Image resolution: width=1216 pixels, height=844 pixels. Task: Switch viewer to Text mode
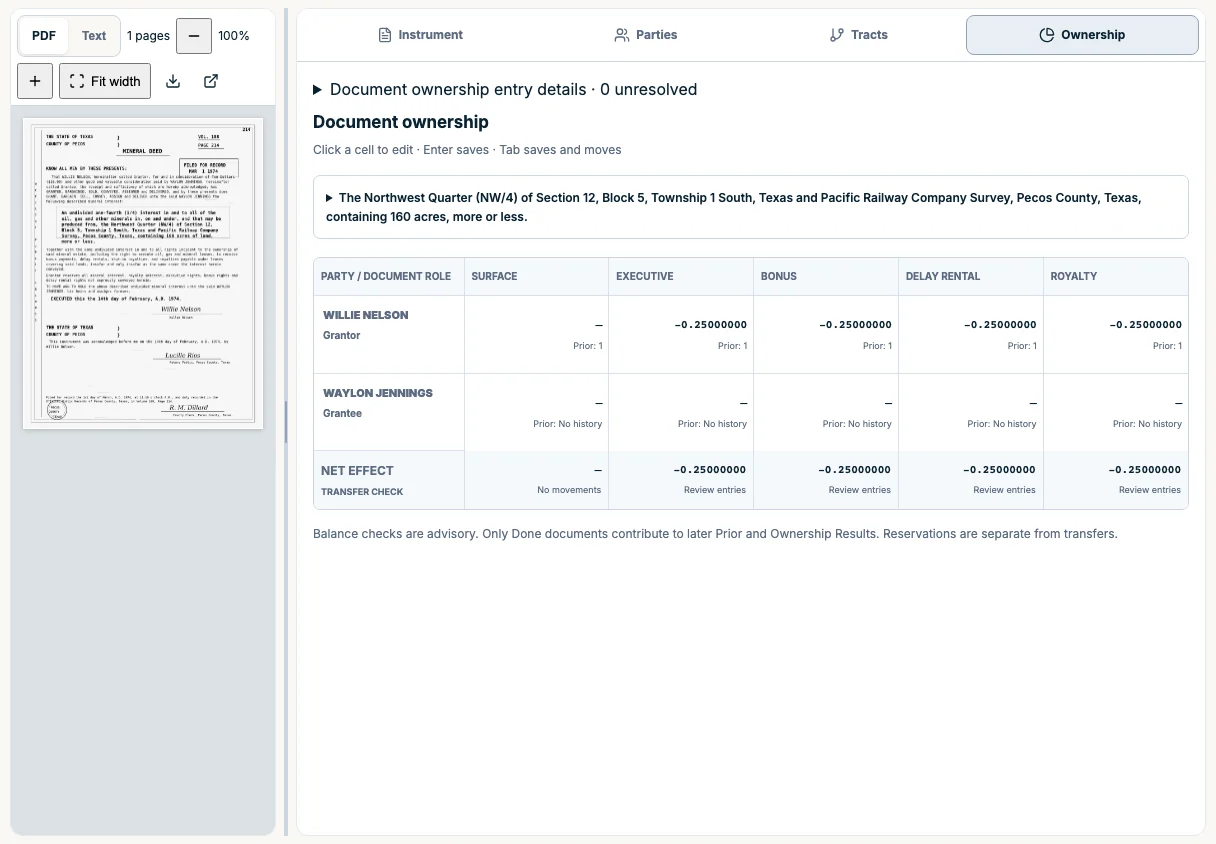tap(94, 36)
